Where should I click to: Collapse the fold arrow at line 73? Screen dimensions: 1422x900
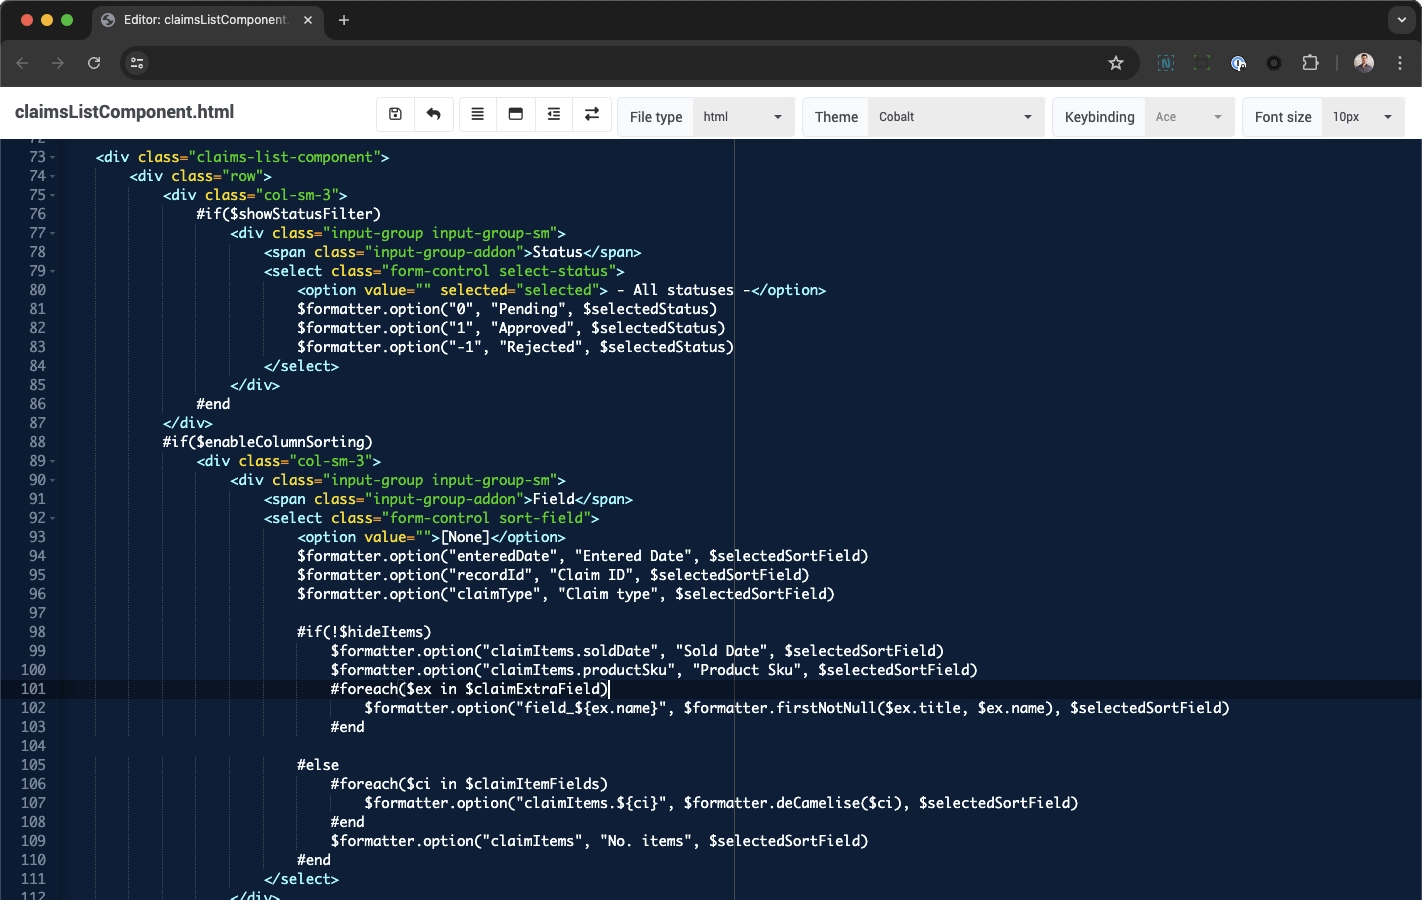pos(53,157)
